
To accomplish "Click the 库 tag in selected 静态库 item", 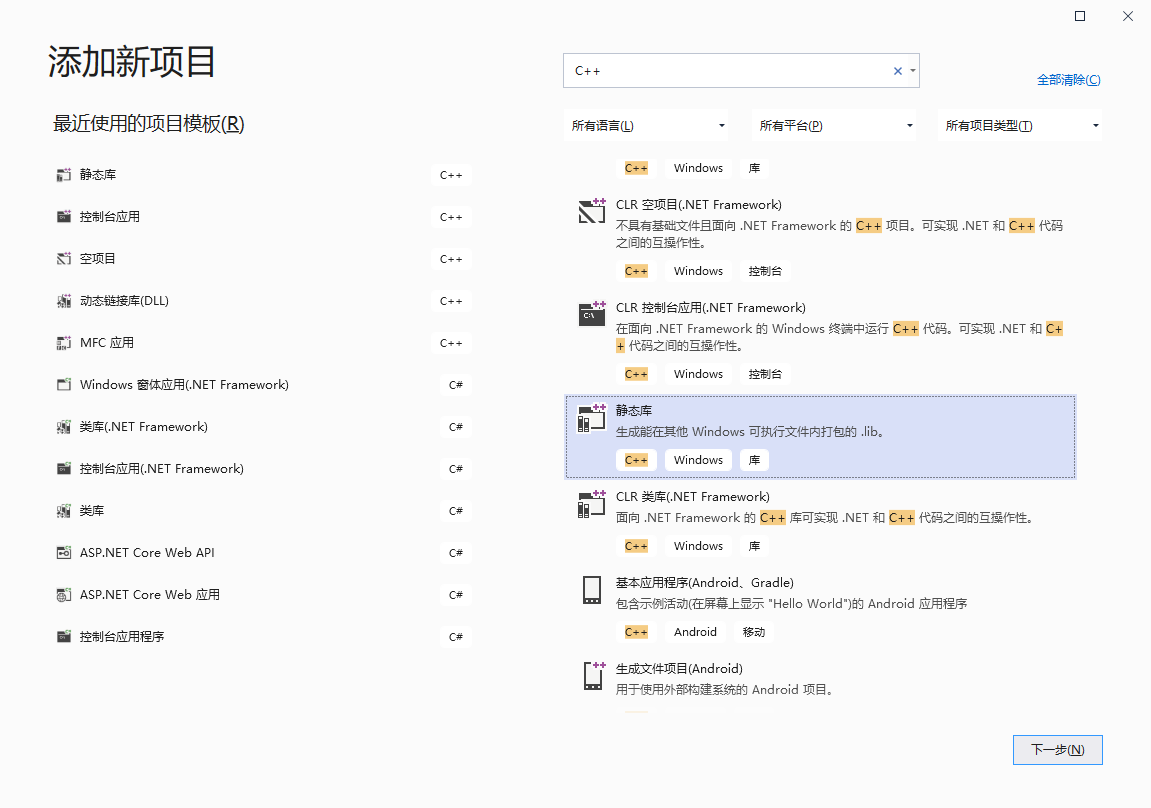I will click(x=754, y=460).
